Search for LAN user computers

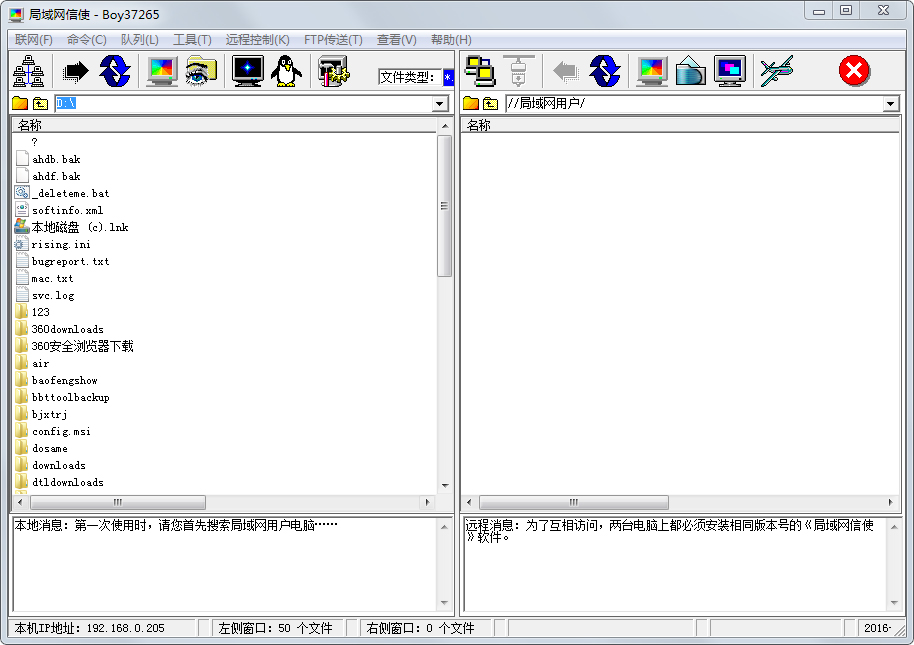(x=28, y=70)
